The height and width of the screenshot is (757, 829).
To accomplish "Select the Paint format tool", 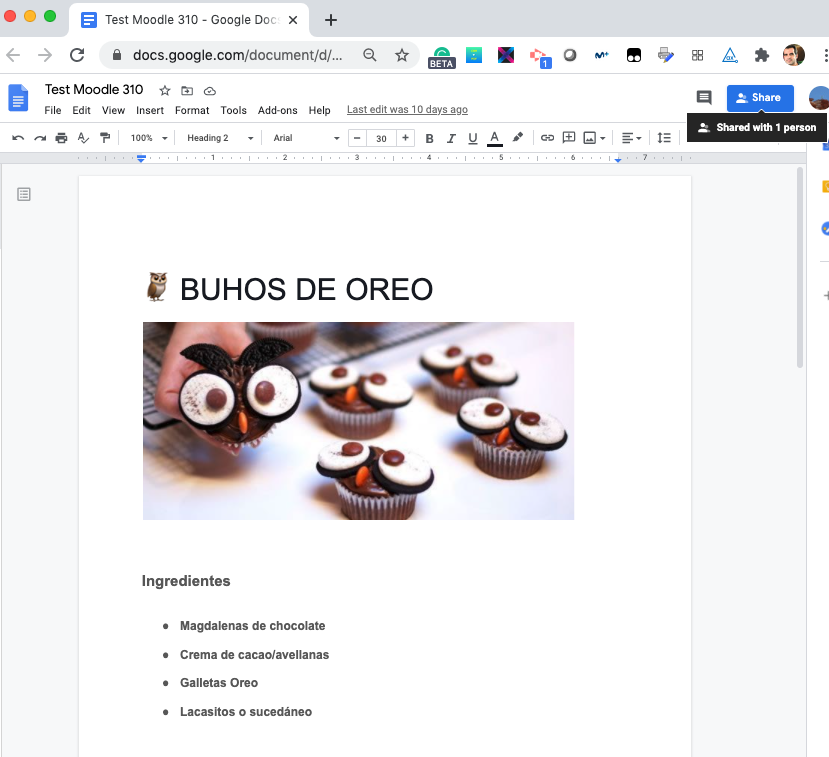I will (x=105, y=138).
